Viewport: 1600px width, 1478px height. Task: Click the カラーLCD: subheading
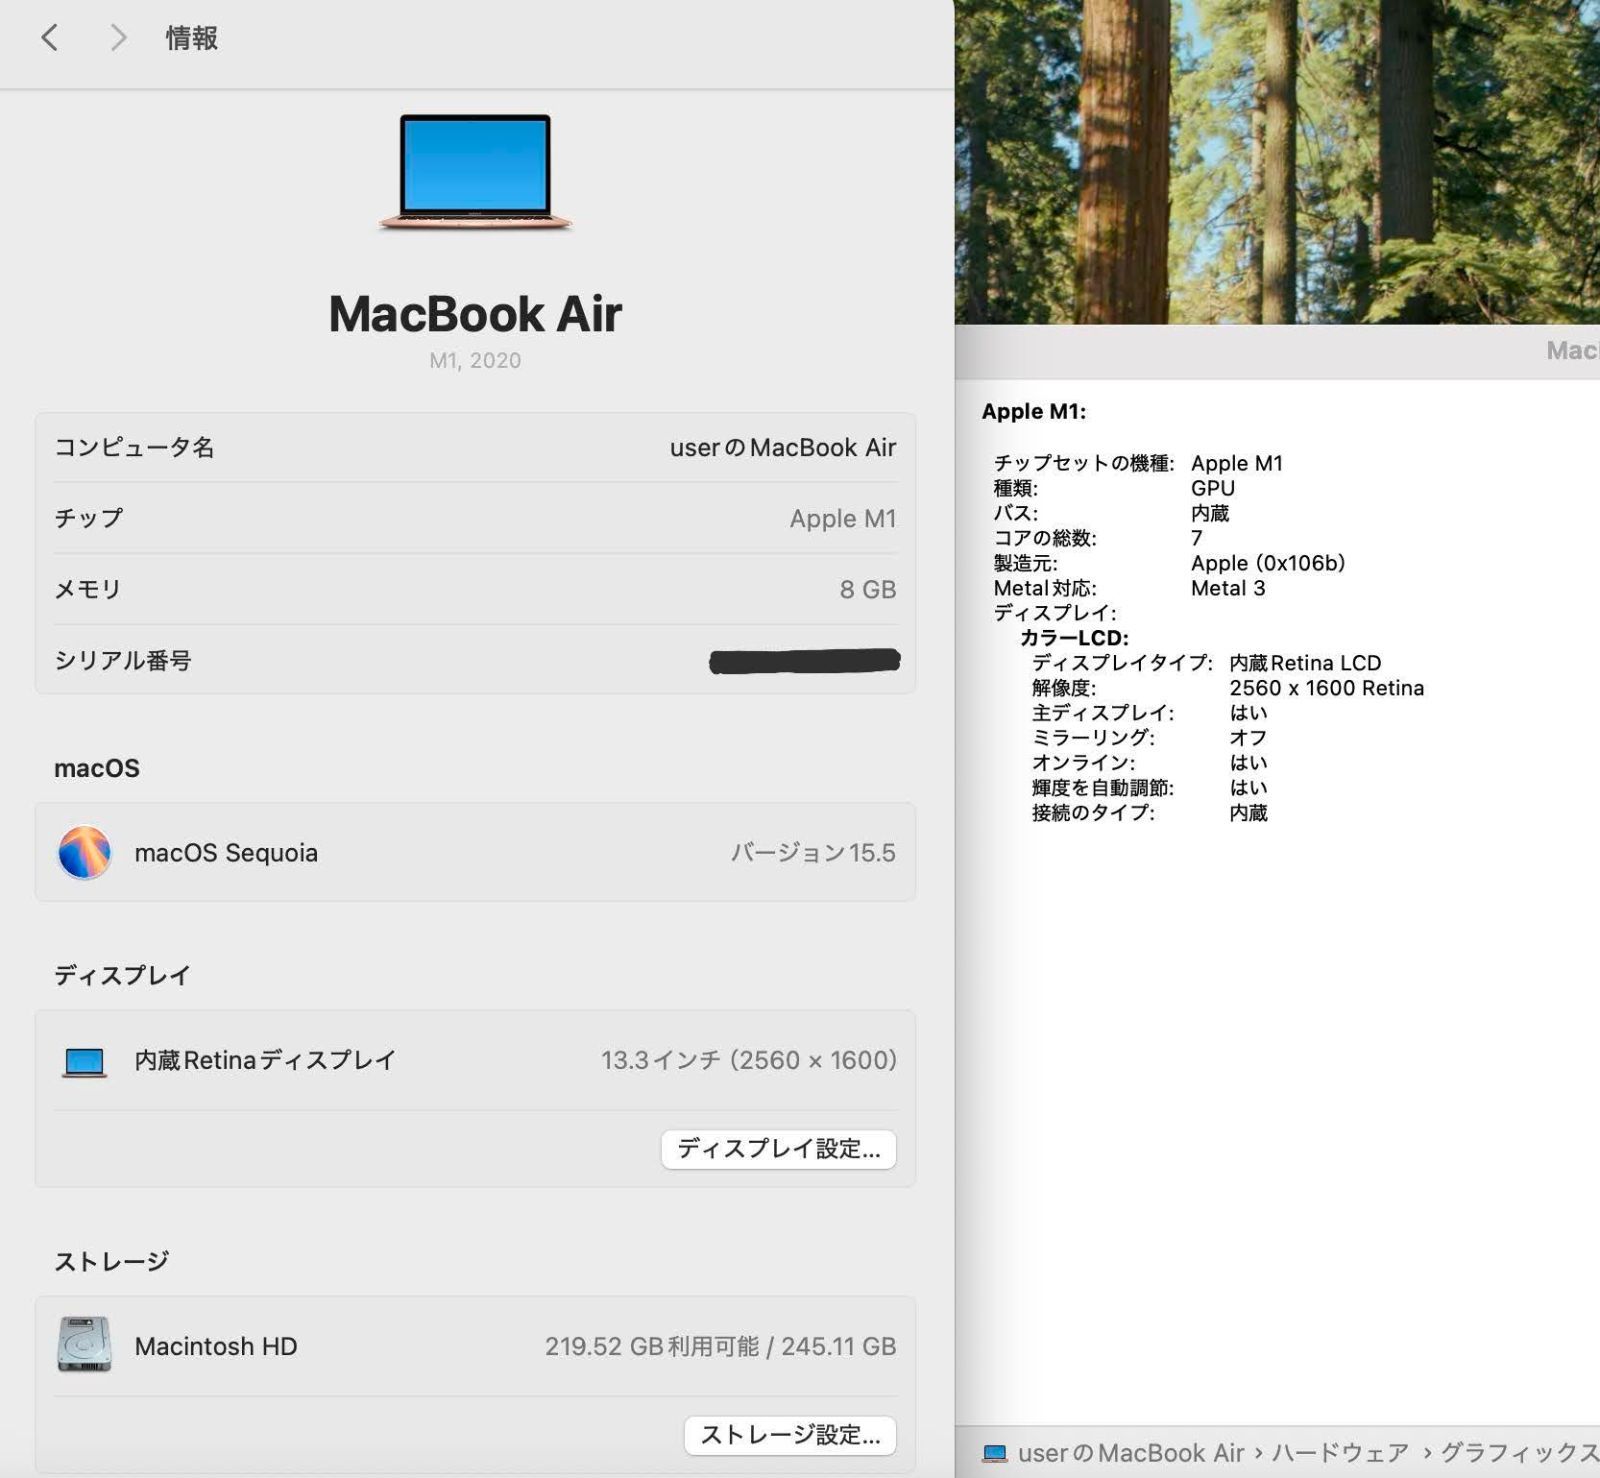coord(1075,638)
